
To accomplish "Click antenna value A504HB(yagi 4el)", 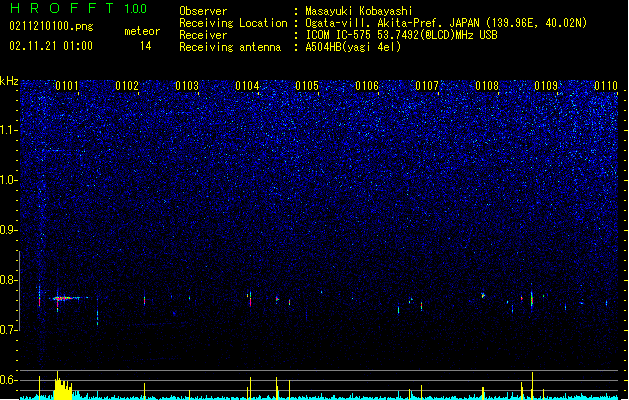I will click(353, 47).
